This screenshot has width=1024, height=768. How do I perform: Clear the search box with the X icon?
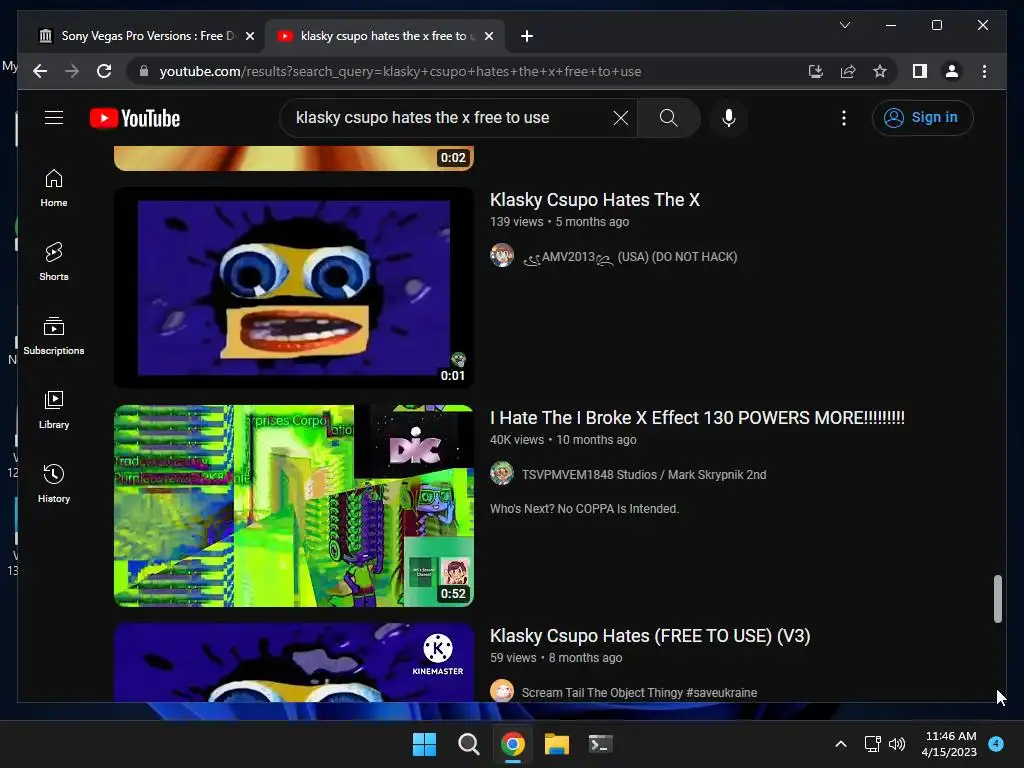point(621,118)
